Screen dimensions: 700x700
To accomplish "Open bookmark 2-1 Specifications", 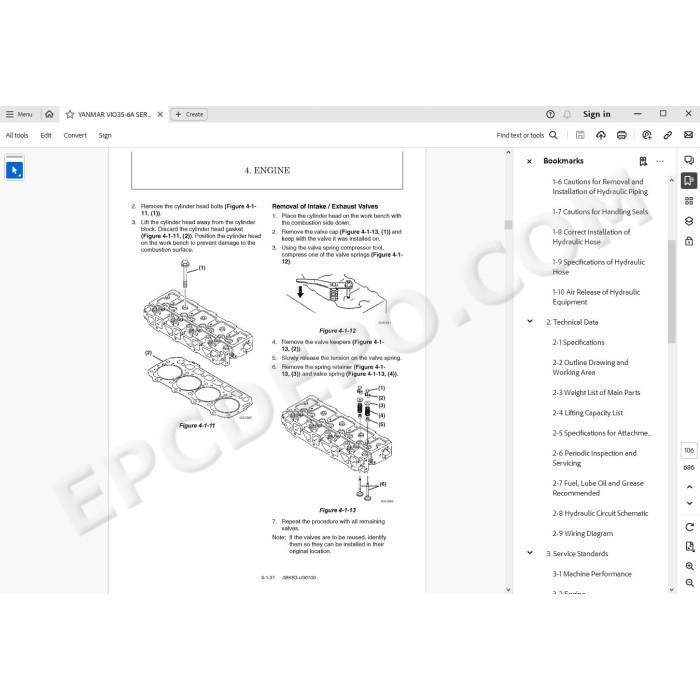I will pos(578,342).
